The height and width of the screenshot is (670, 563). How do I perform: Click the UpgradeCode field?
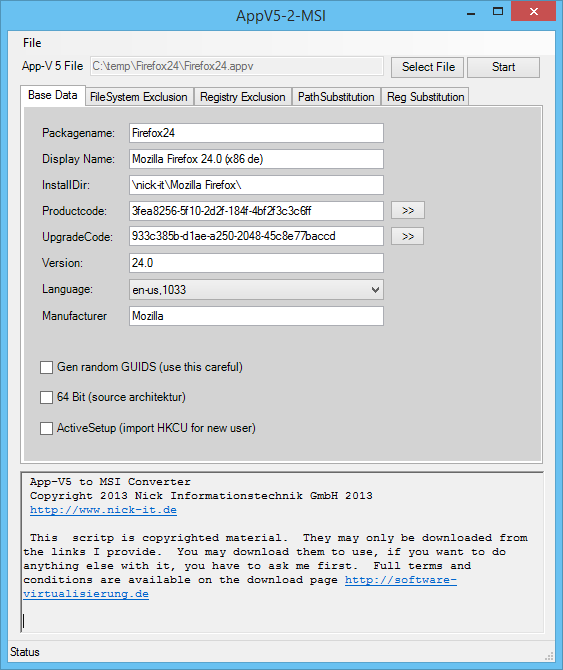tap(256, 236)
